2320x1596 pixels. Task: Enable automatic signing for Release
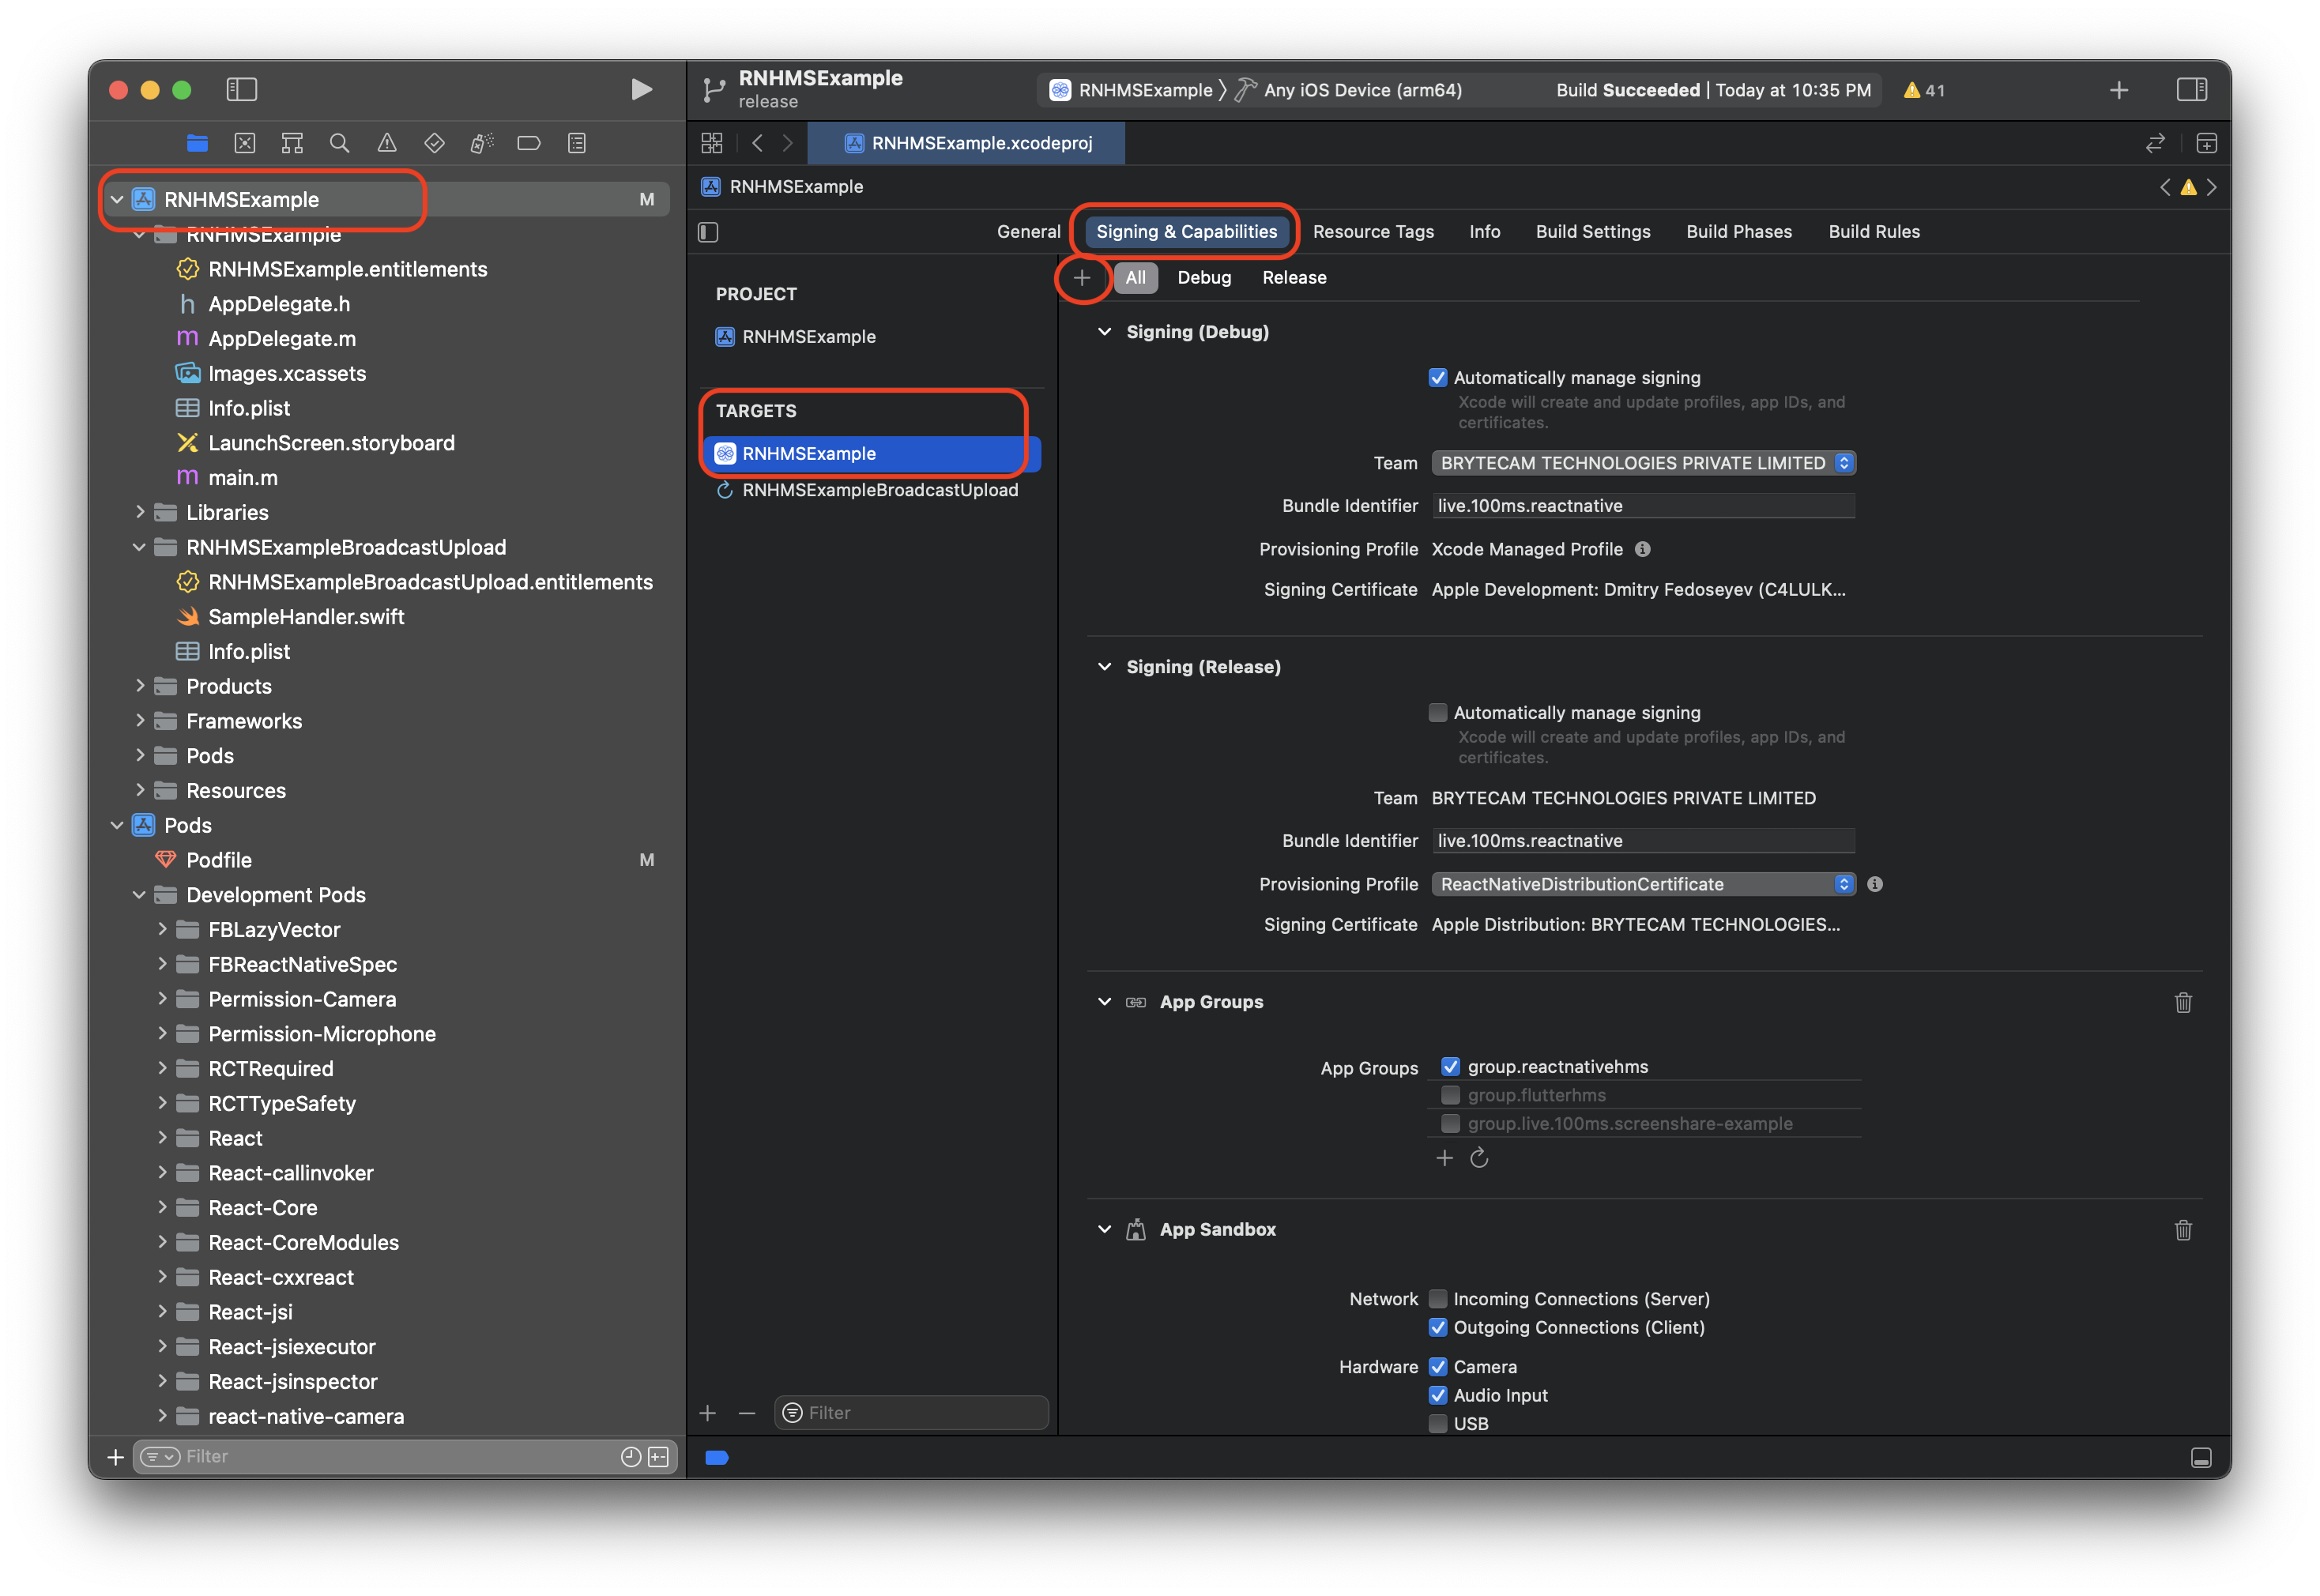pyautogui.click(x=1438, y=713)
